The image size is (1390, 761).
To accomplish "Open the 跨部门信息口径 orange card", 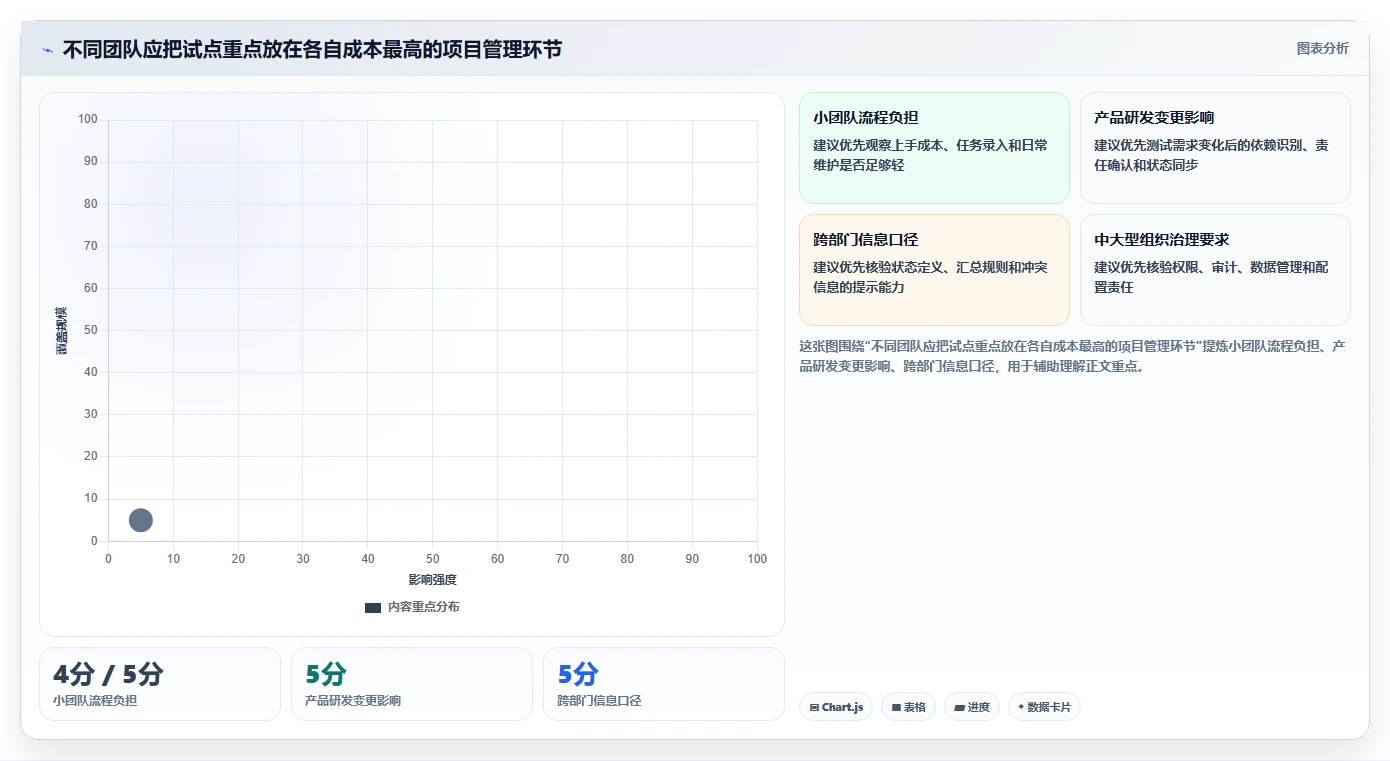I will 934,270.
